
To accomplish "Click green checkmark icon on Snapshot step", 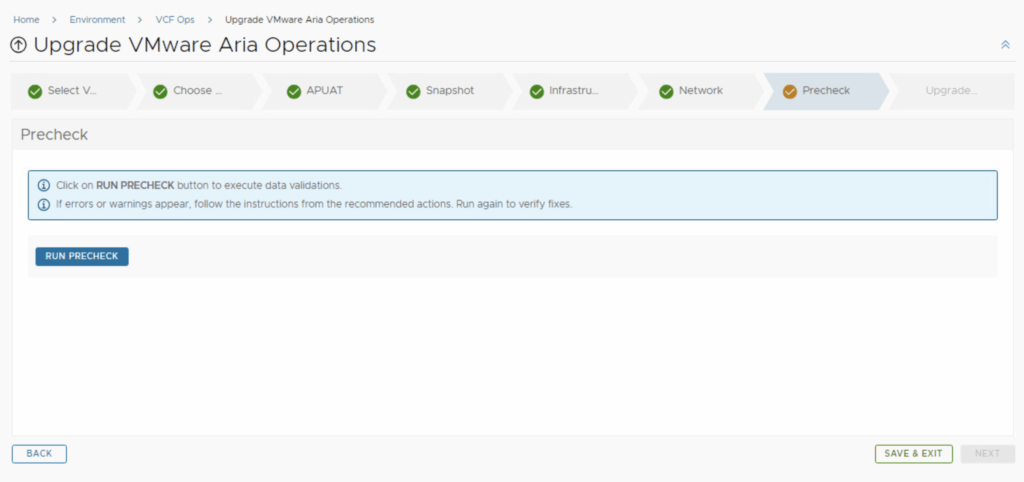I will [413, 91].
